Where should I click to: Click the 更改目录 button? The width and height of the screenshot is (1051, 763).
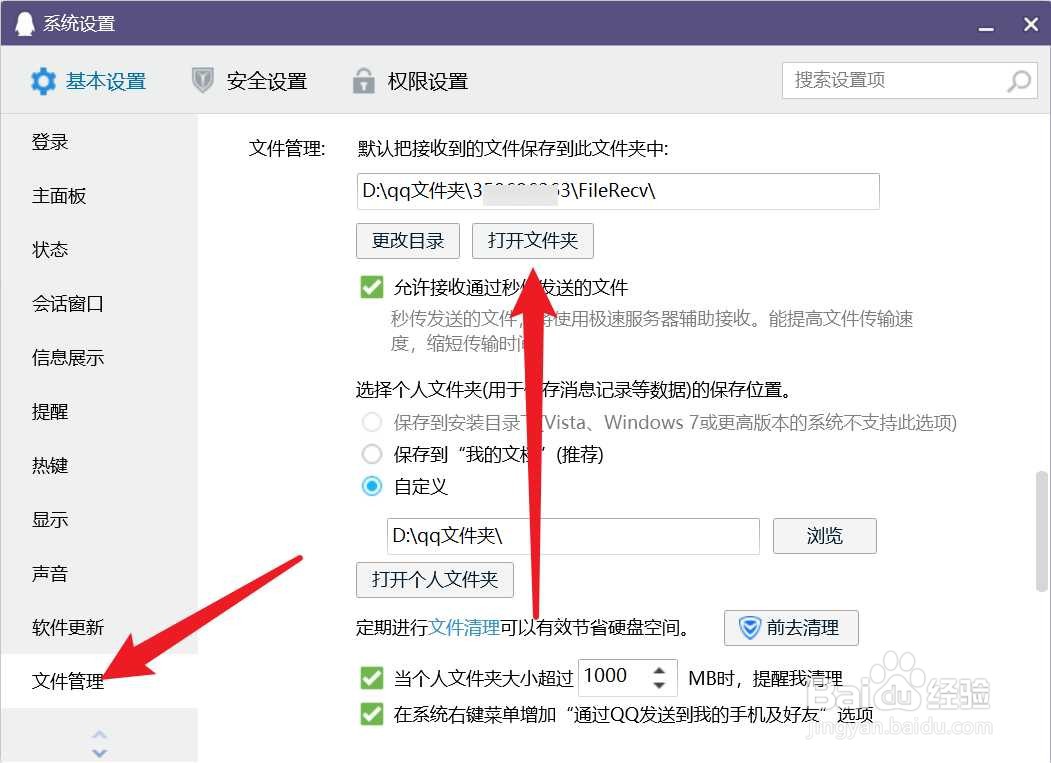coord(408,241)
